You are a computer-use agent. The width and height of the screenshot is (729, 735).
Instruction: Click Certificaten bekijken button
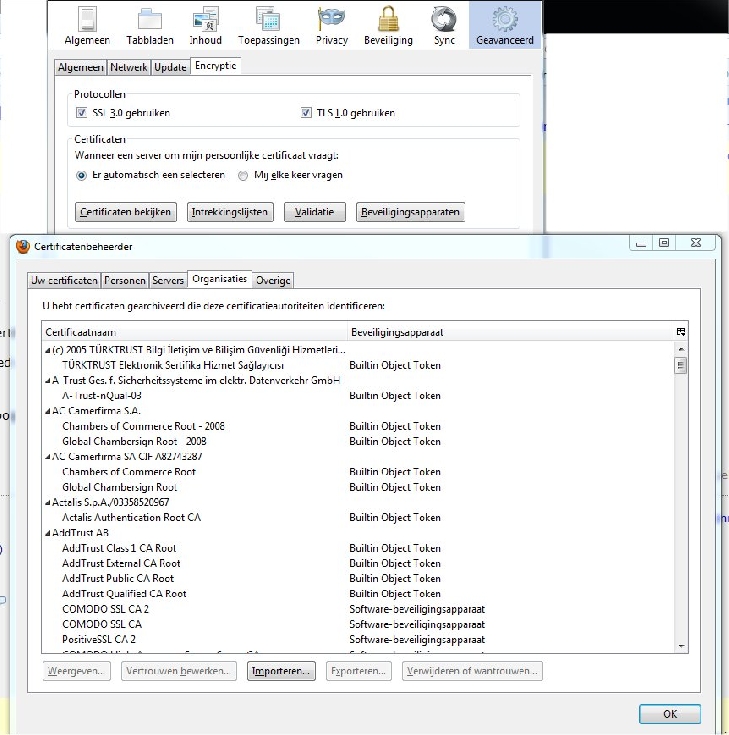126,212
